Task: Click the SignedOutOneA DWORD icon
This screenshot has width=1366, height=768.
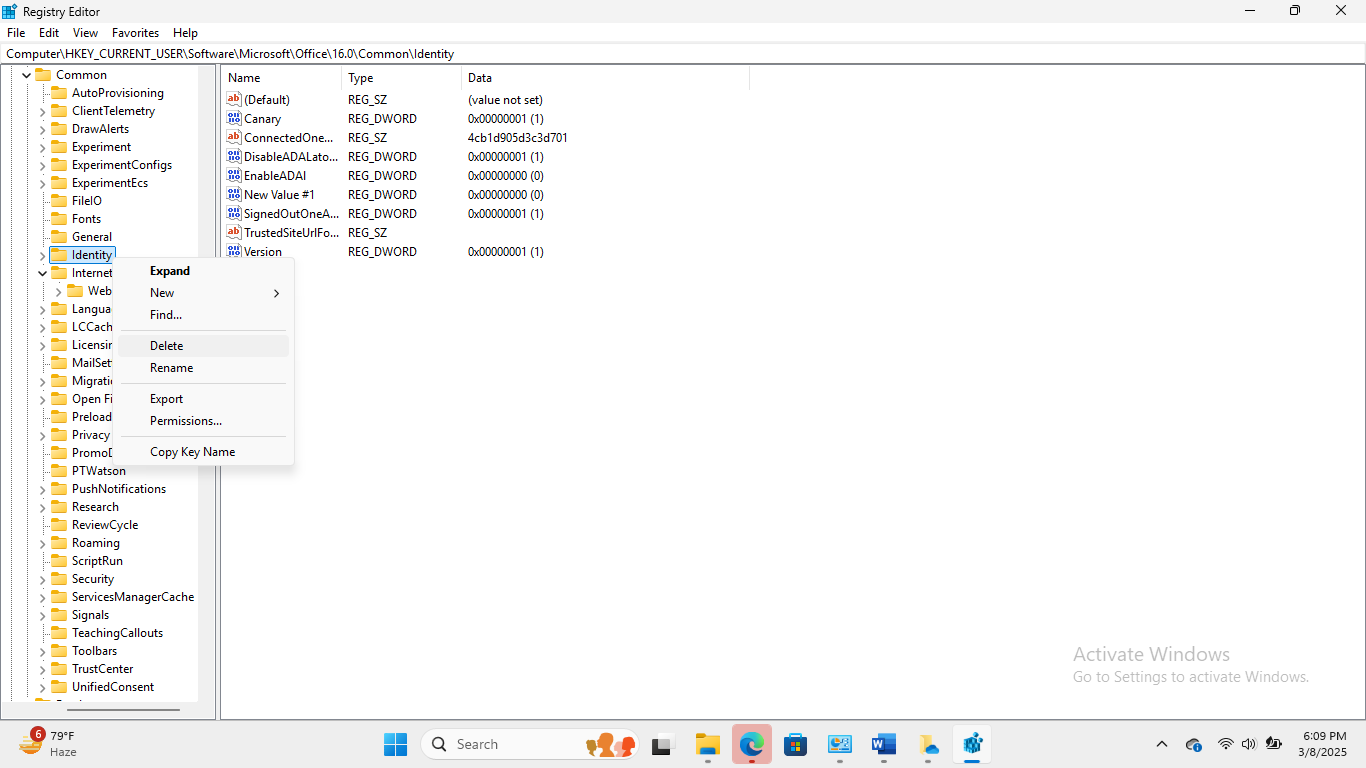Action: [234, 213]
